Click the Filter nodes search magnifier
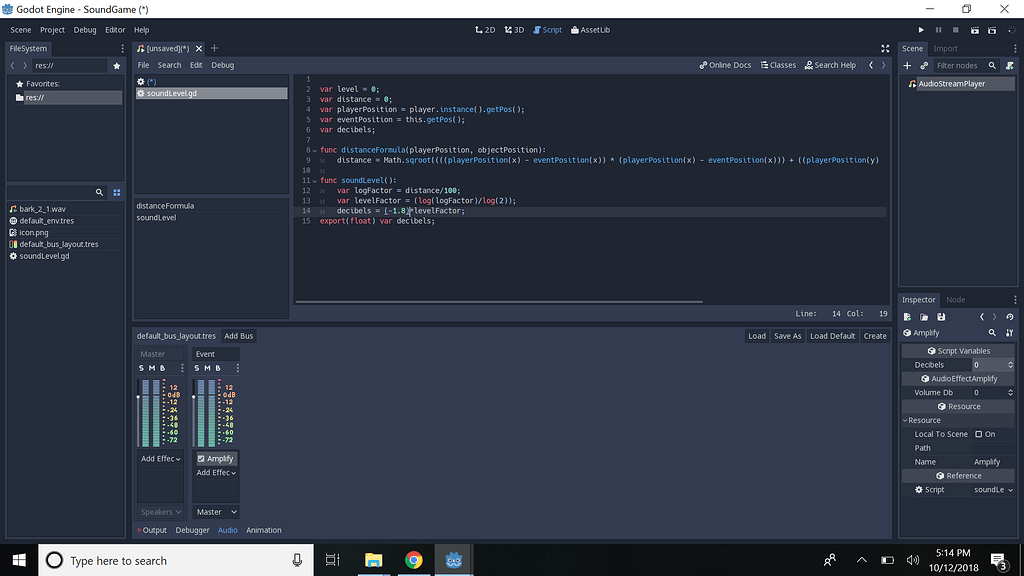Screen dimensions: 1024x576 (992, 65)
